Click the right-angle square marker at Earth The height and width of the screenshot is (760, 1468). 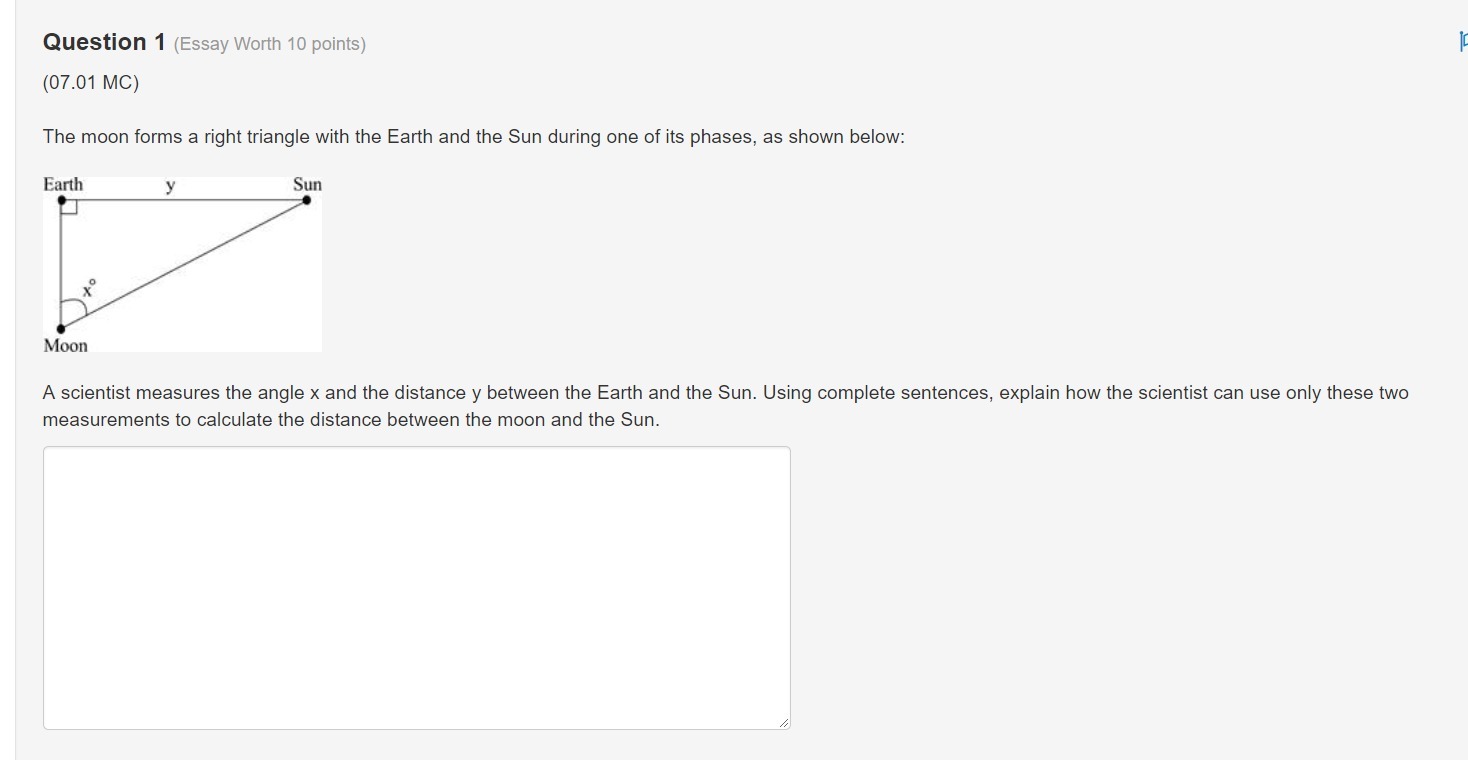pyautogui.click(x=69, y=207)
